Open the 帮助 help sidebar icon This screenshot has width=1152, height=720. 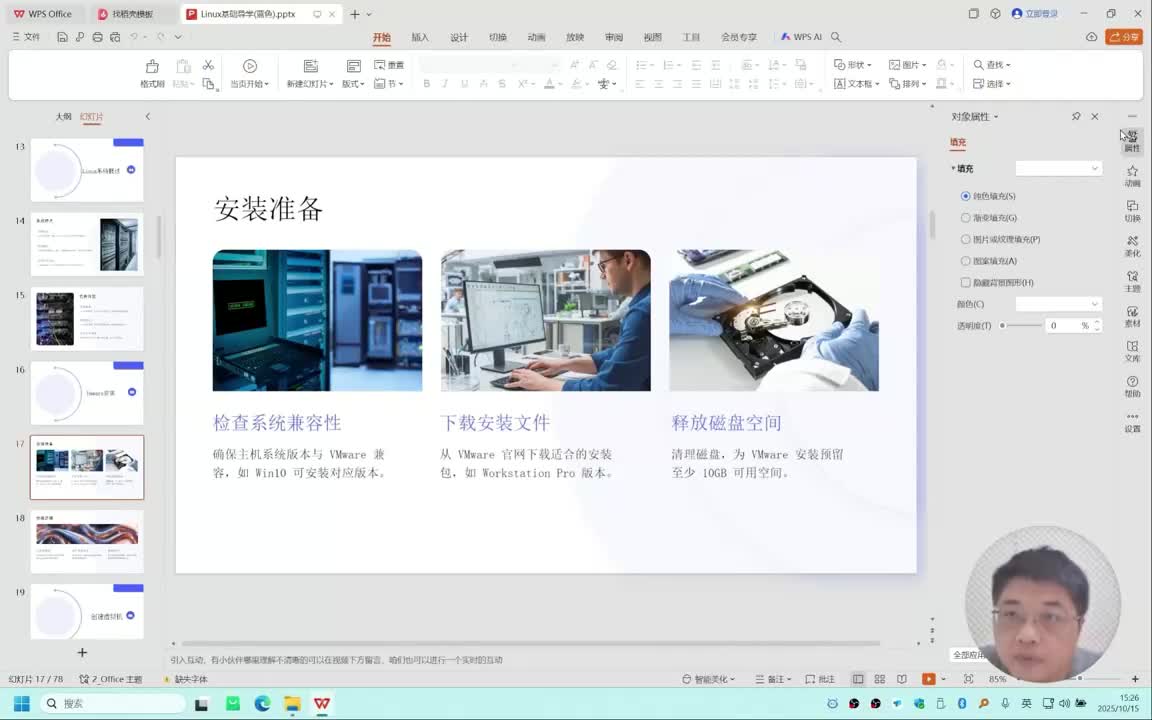1132,386
